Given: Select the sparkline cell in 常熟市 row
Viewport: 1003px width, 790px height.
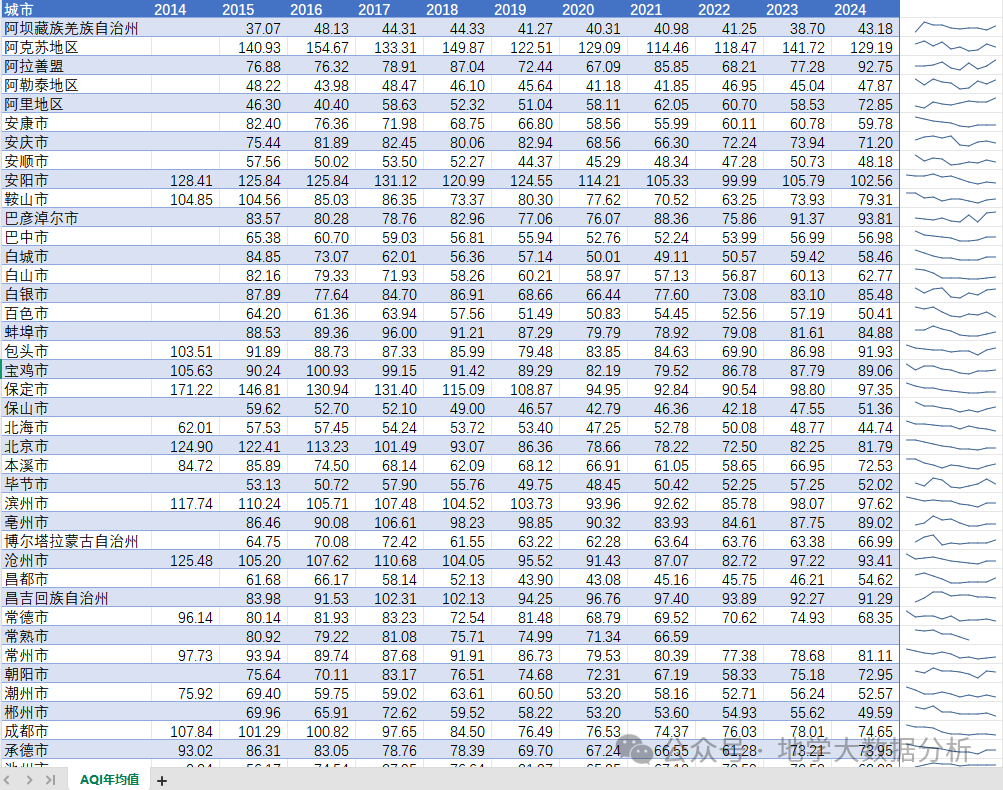Looking at the screenshot, I should (x=951, y=636).
